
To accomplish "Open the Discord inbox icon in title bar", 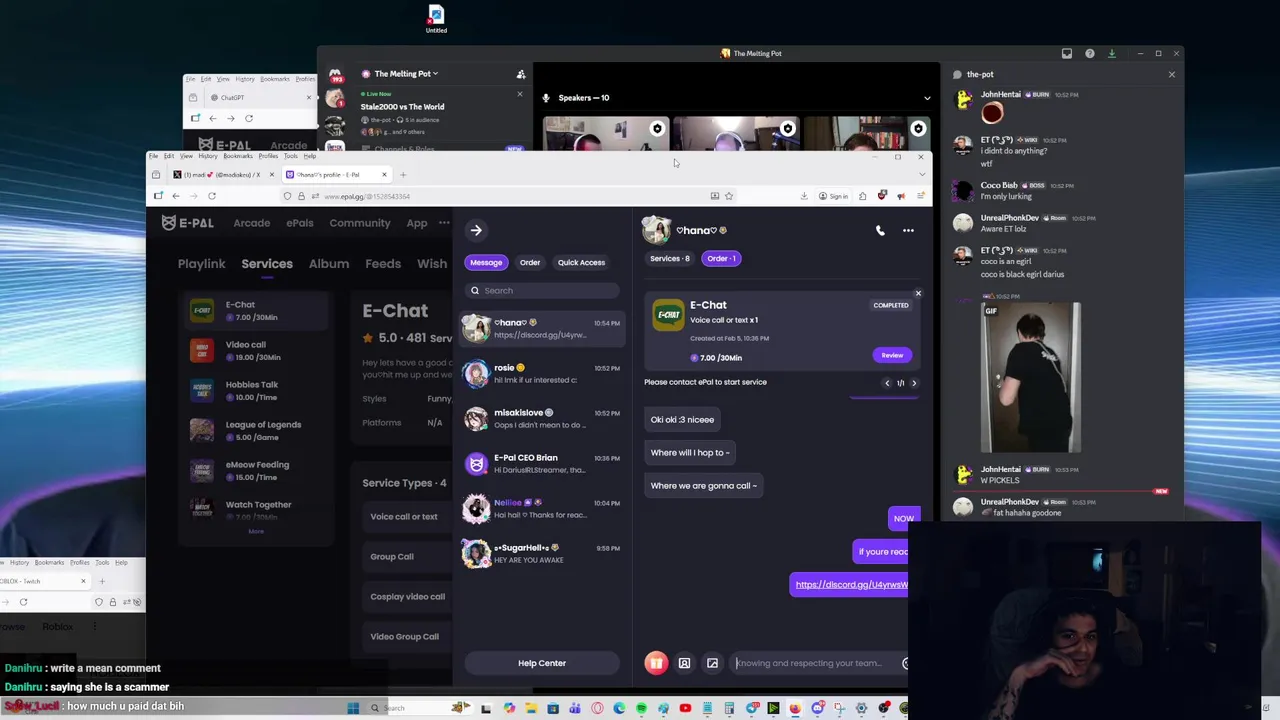I will 1067,53.
